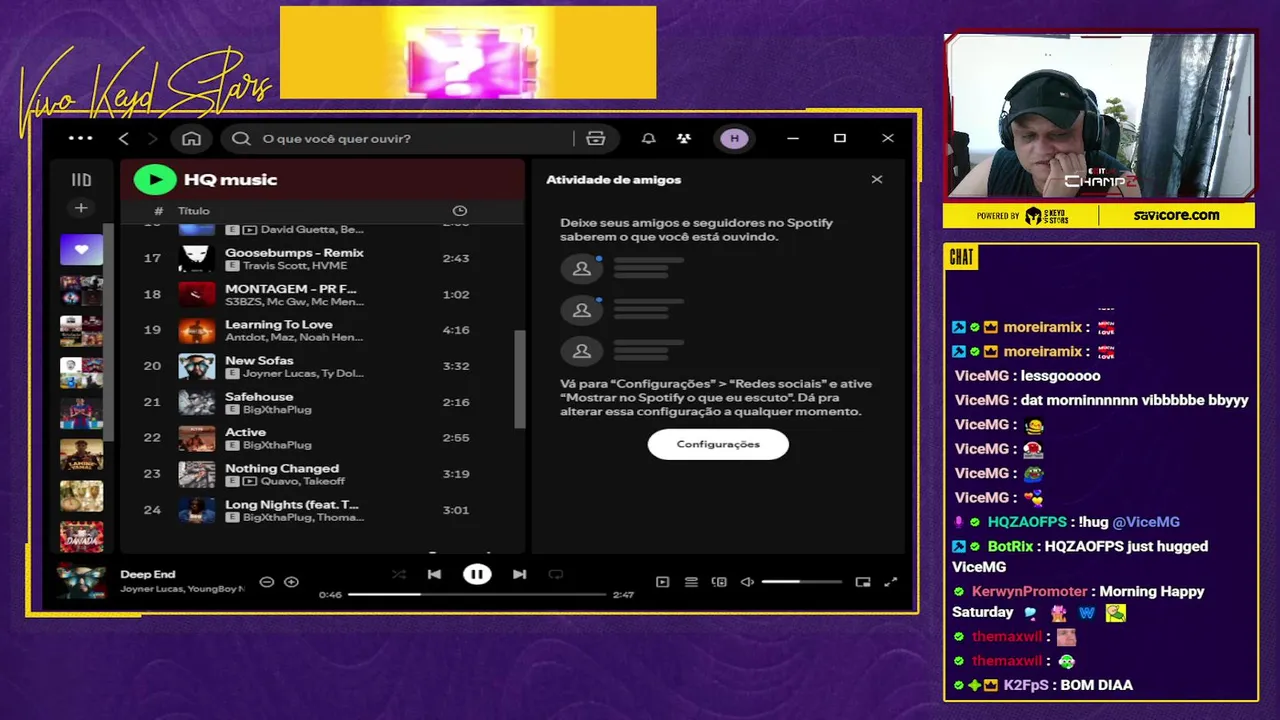Click KerwynPromoter username in chat
Screen dimensions: 1280x720
(1029, 591)
